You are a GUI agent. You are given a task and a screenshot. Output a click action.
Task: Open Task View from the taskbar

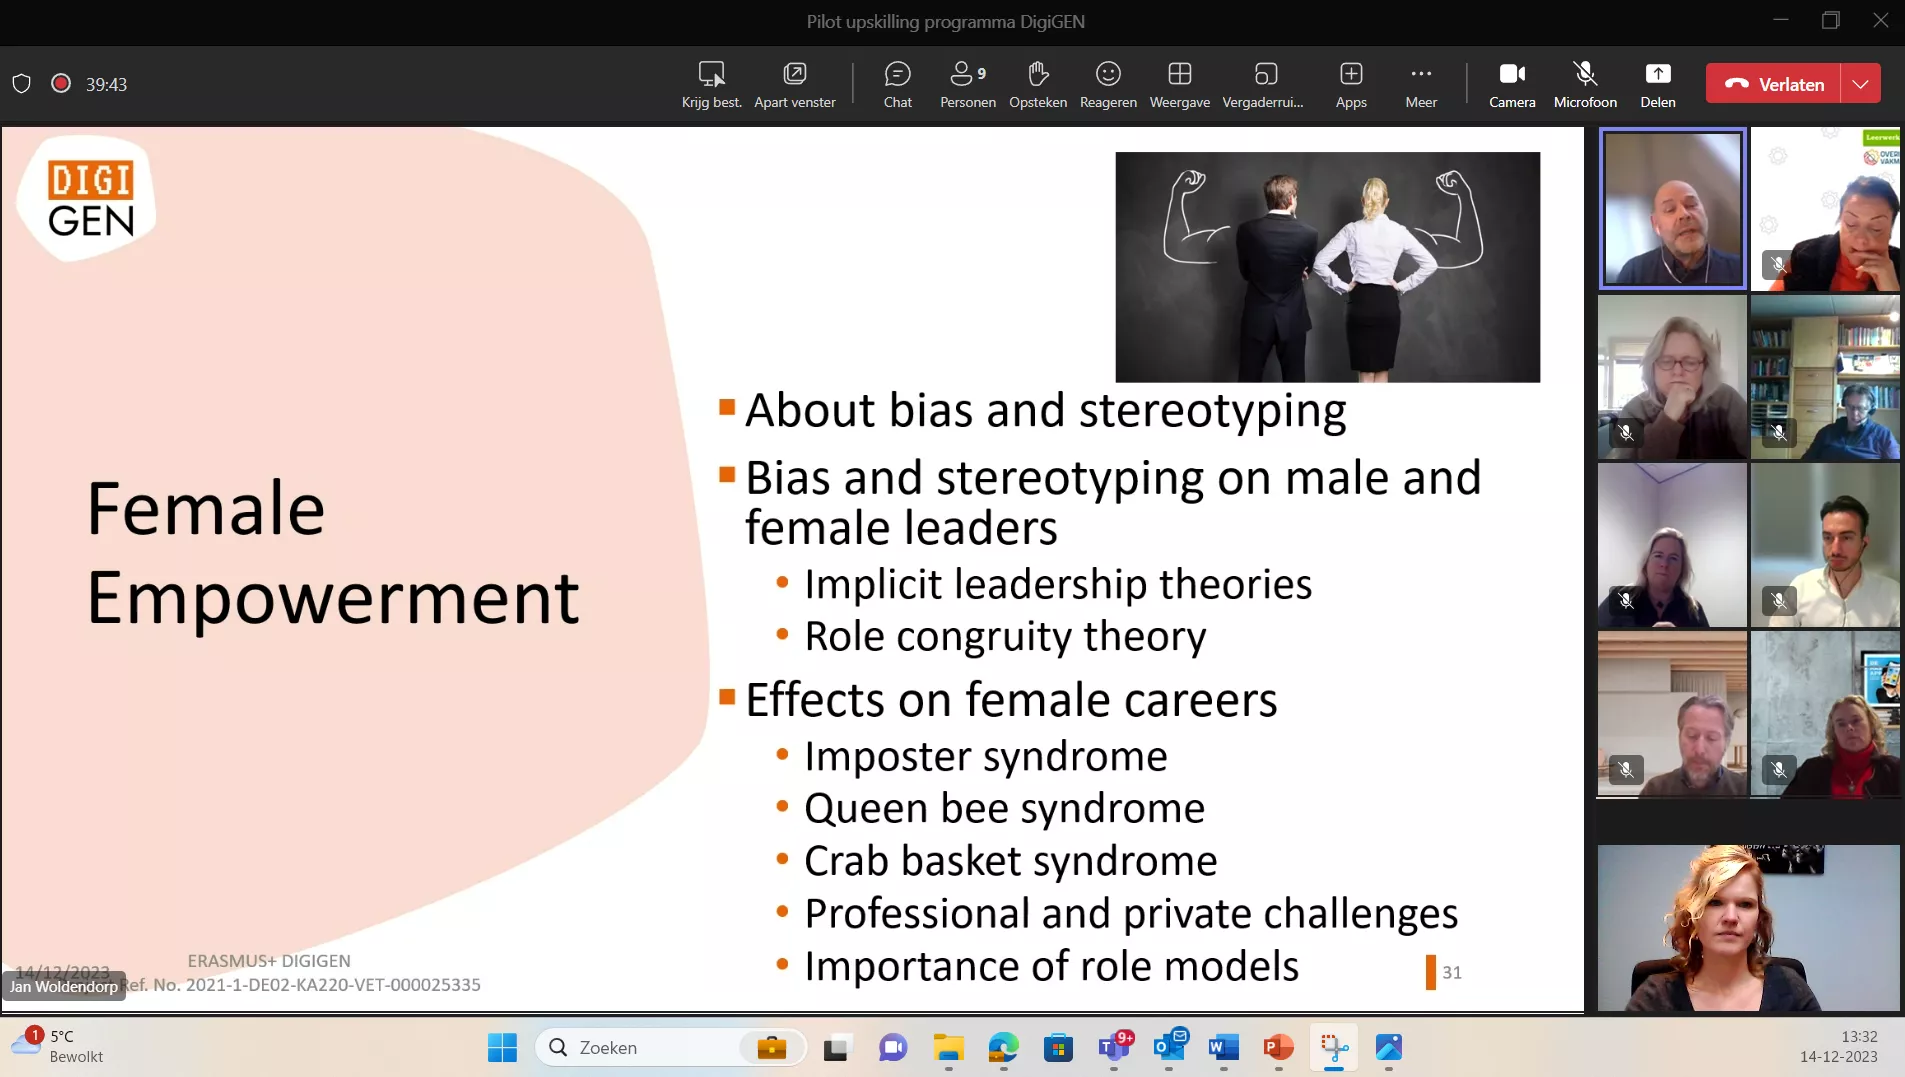[836, 1047]
